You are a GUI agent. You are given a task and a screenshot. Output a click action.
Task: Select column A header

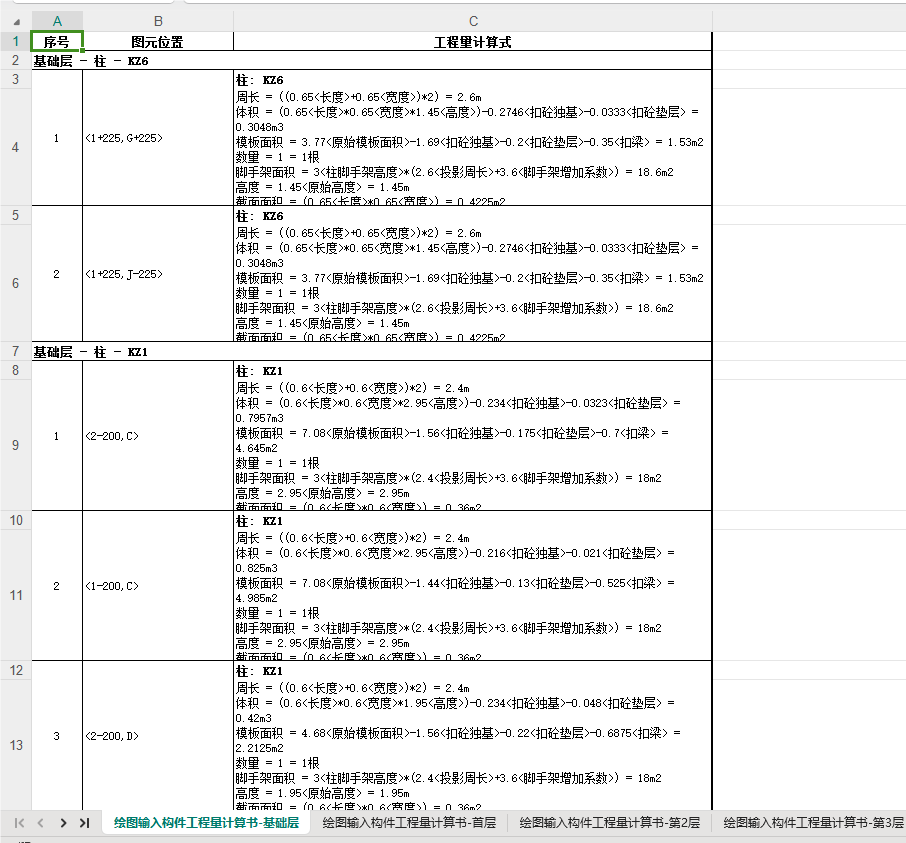[x=57, y=21]
